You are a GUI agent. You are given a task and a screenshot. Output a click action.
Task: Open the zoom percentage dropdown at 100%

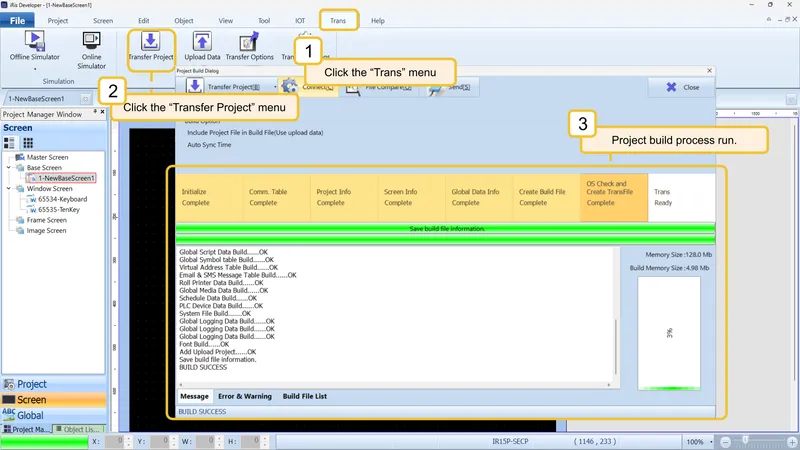click(x=711, y=442)
